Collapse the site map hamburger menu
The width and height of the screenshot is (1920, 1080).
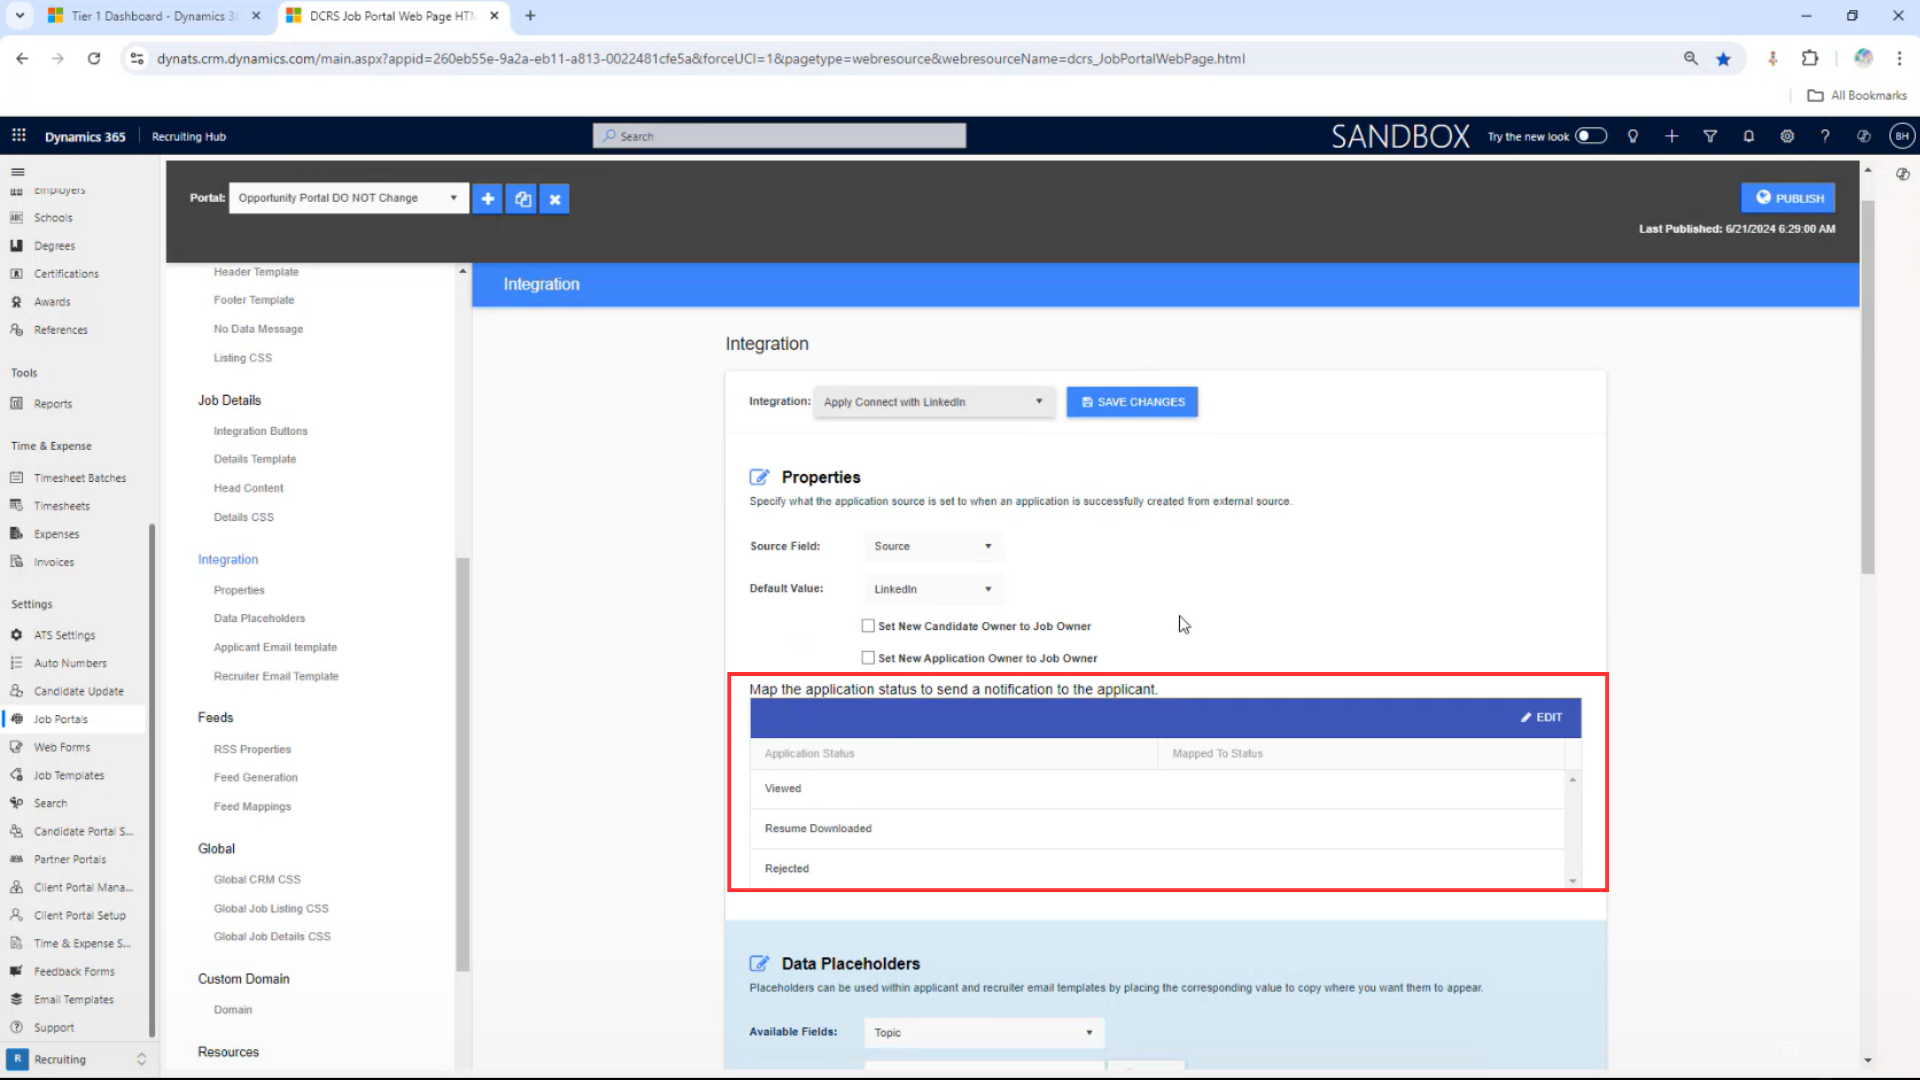point(17,172)
